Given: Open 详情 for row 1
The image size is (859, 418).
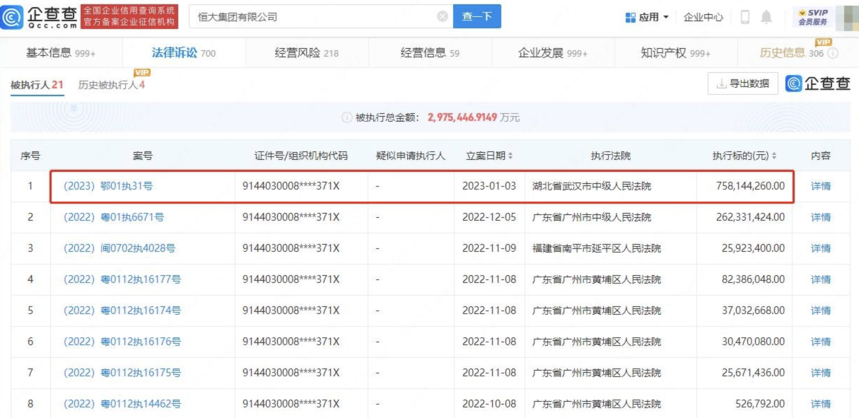Looking at the screenshot, I should (x=821, y=186).
